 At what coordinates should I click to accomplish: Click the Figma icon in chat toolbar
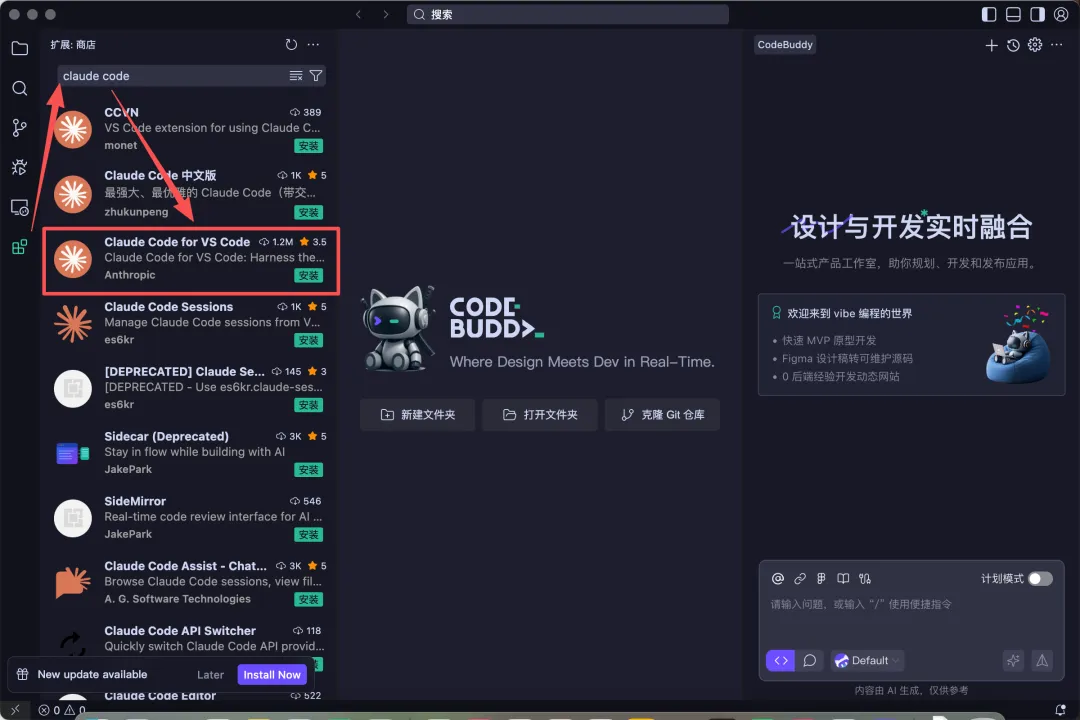(821, 579)
